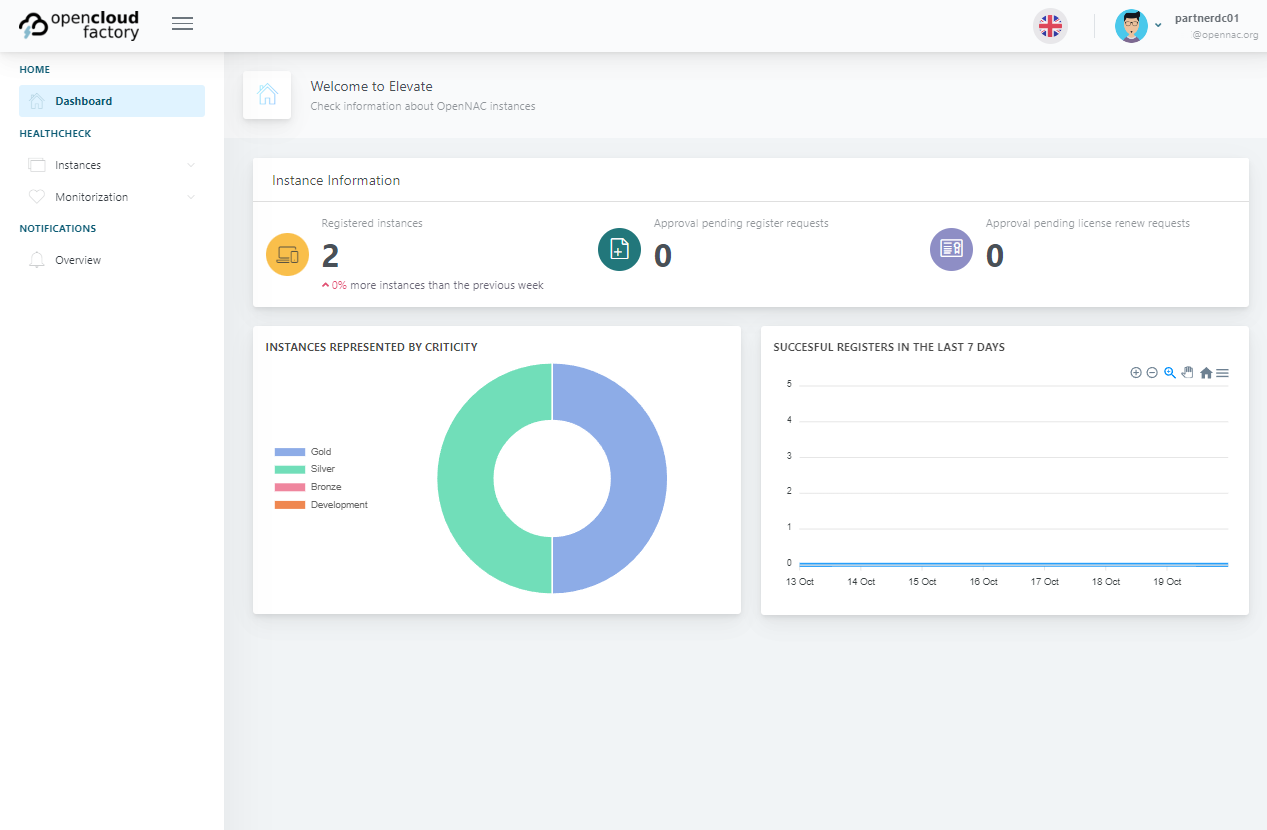
Task: Reset chart zoom with home icon
Action: point(1206,373)
